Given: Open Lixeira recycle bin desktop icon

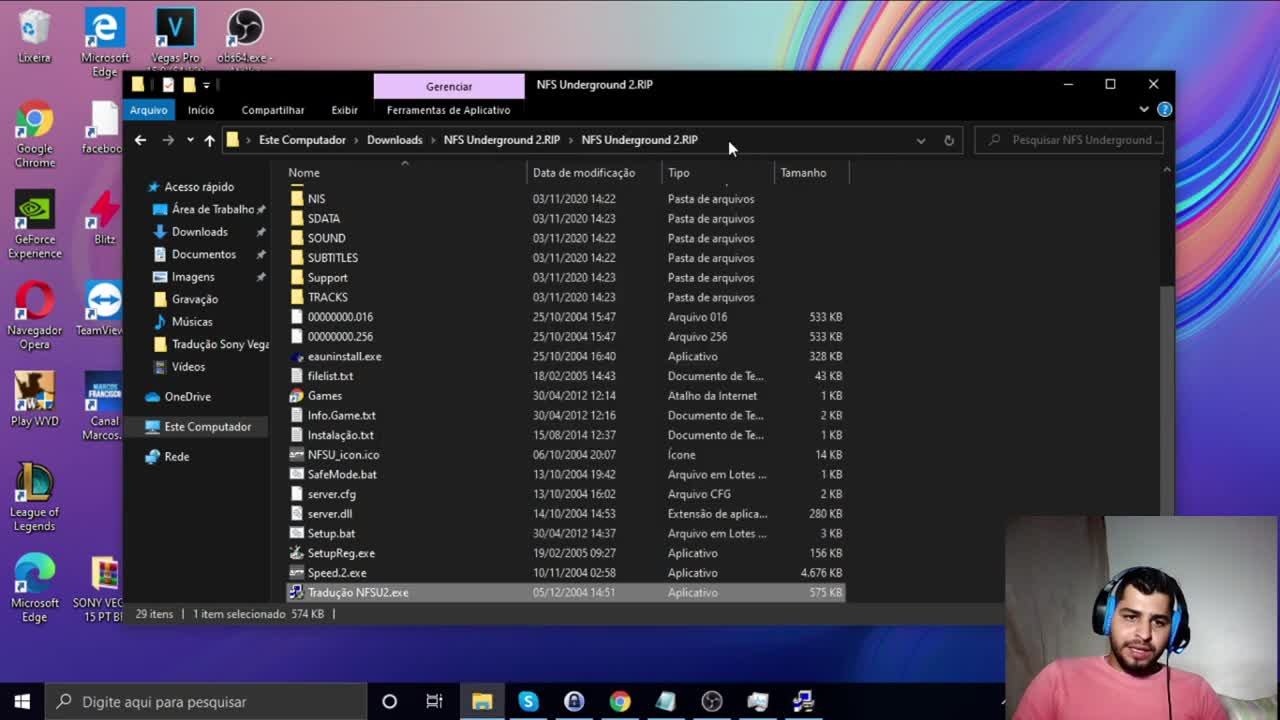Looking at the screenshot, I should 34,37.
